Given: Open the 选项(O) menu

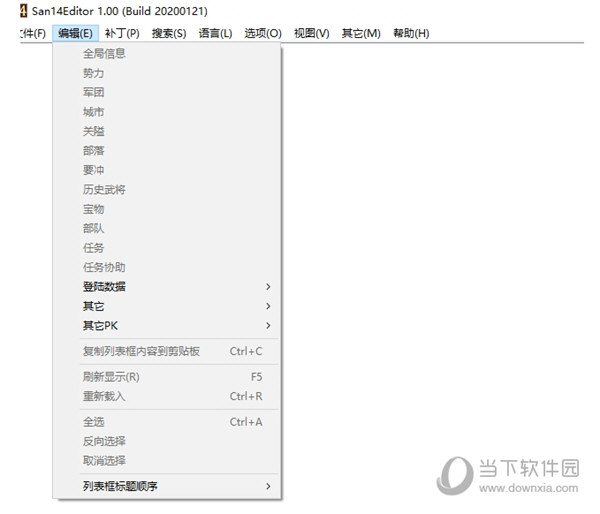Looking at the screenshot, I should [263, 33].
